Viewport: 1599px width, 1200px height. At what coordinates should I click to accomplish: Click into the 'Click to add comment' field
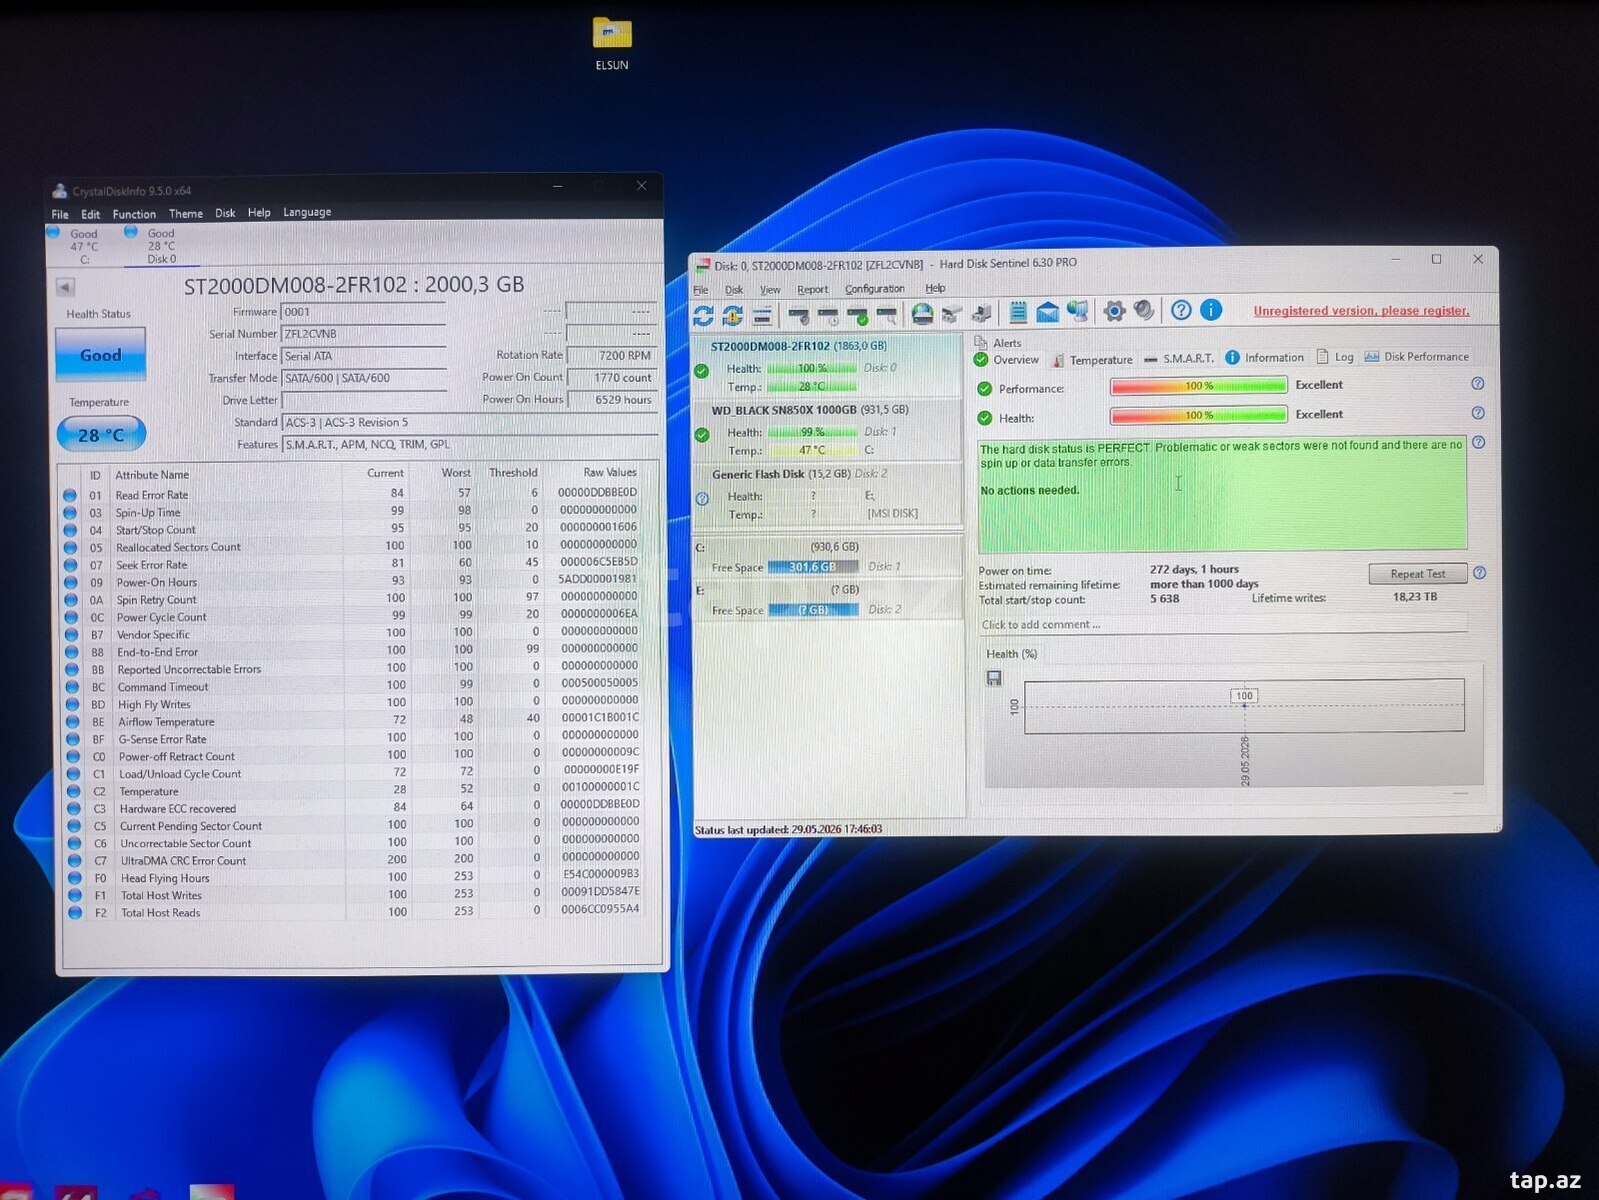point(1222,625)
